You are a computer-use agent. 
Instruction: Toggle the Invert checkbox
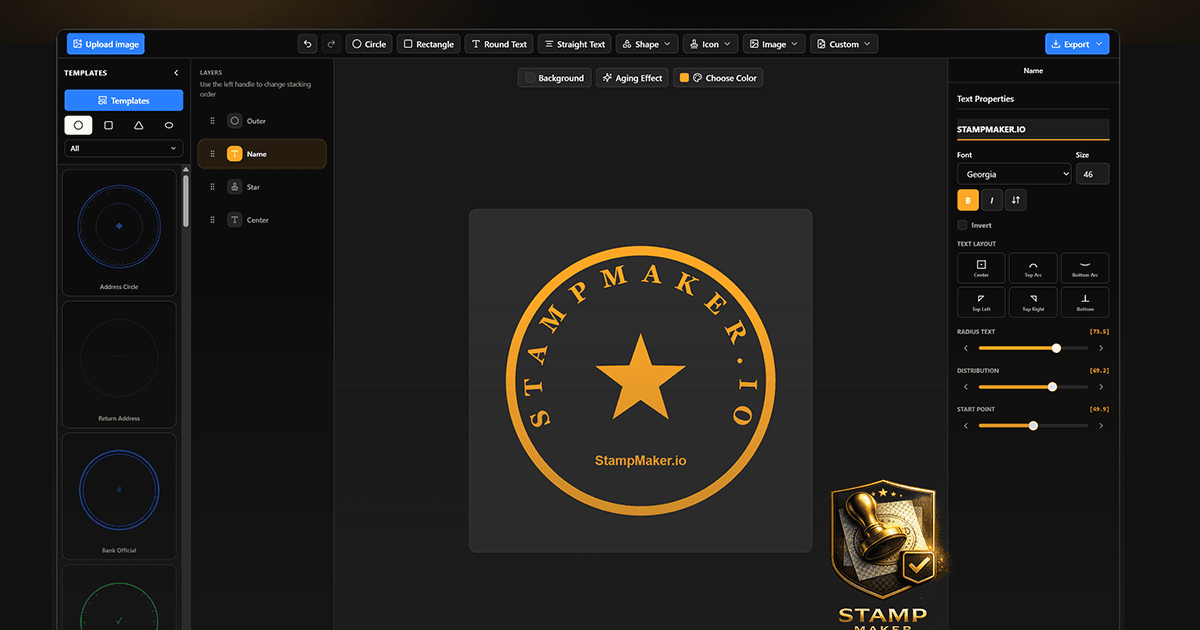click(961, 224)
